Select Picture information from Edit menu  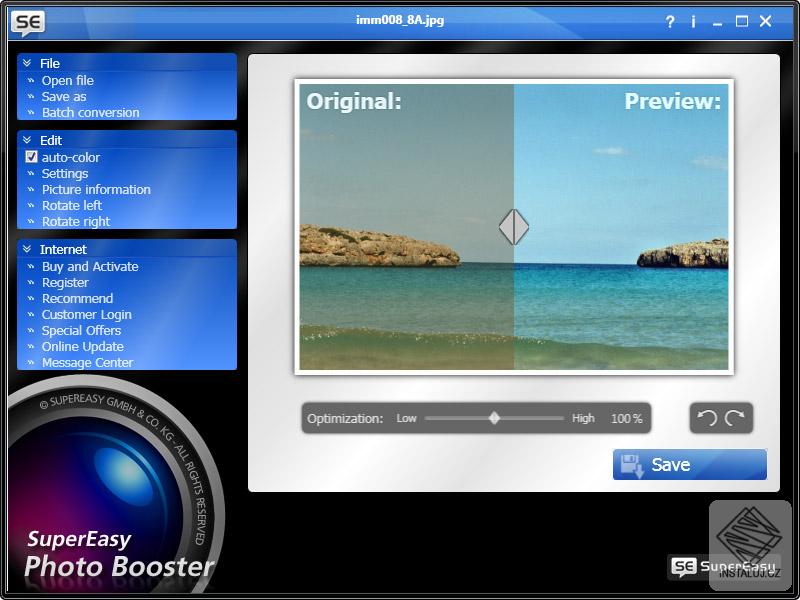coord(98,189)
